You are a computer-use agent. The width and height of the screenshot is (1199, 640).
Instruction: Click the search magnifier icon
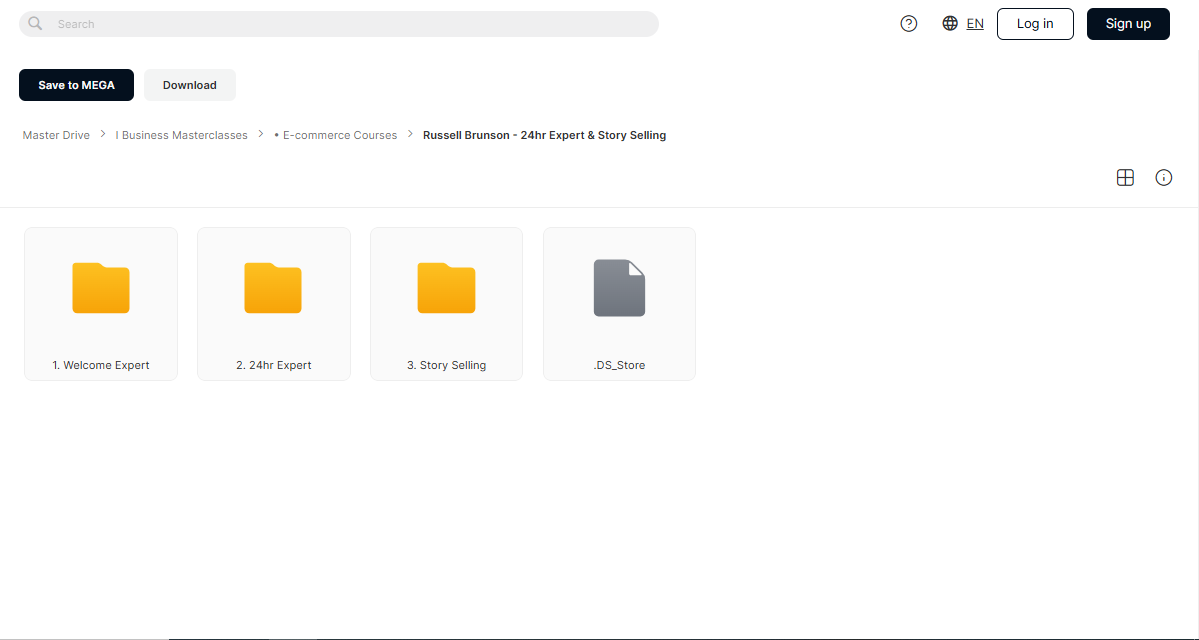[x=34, y=24]
